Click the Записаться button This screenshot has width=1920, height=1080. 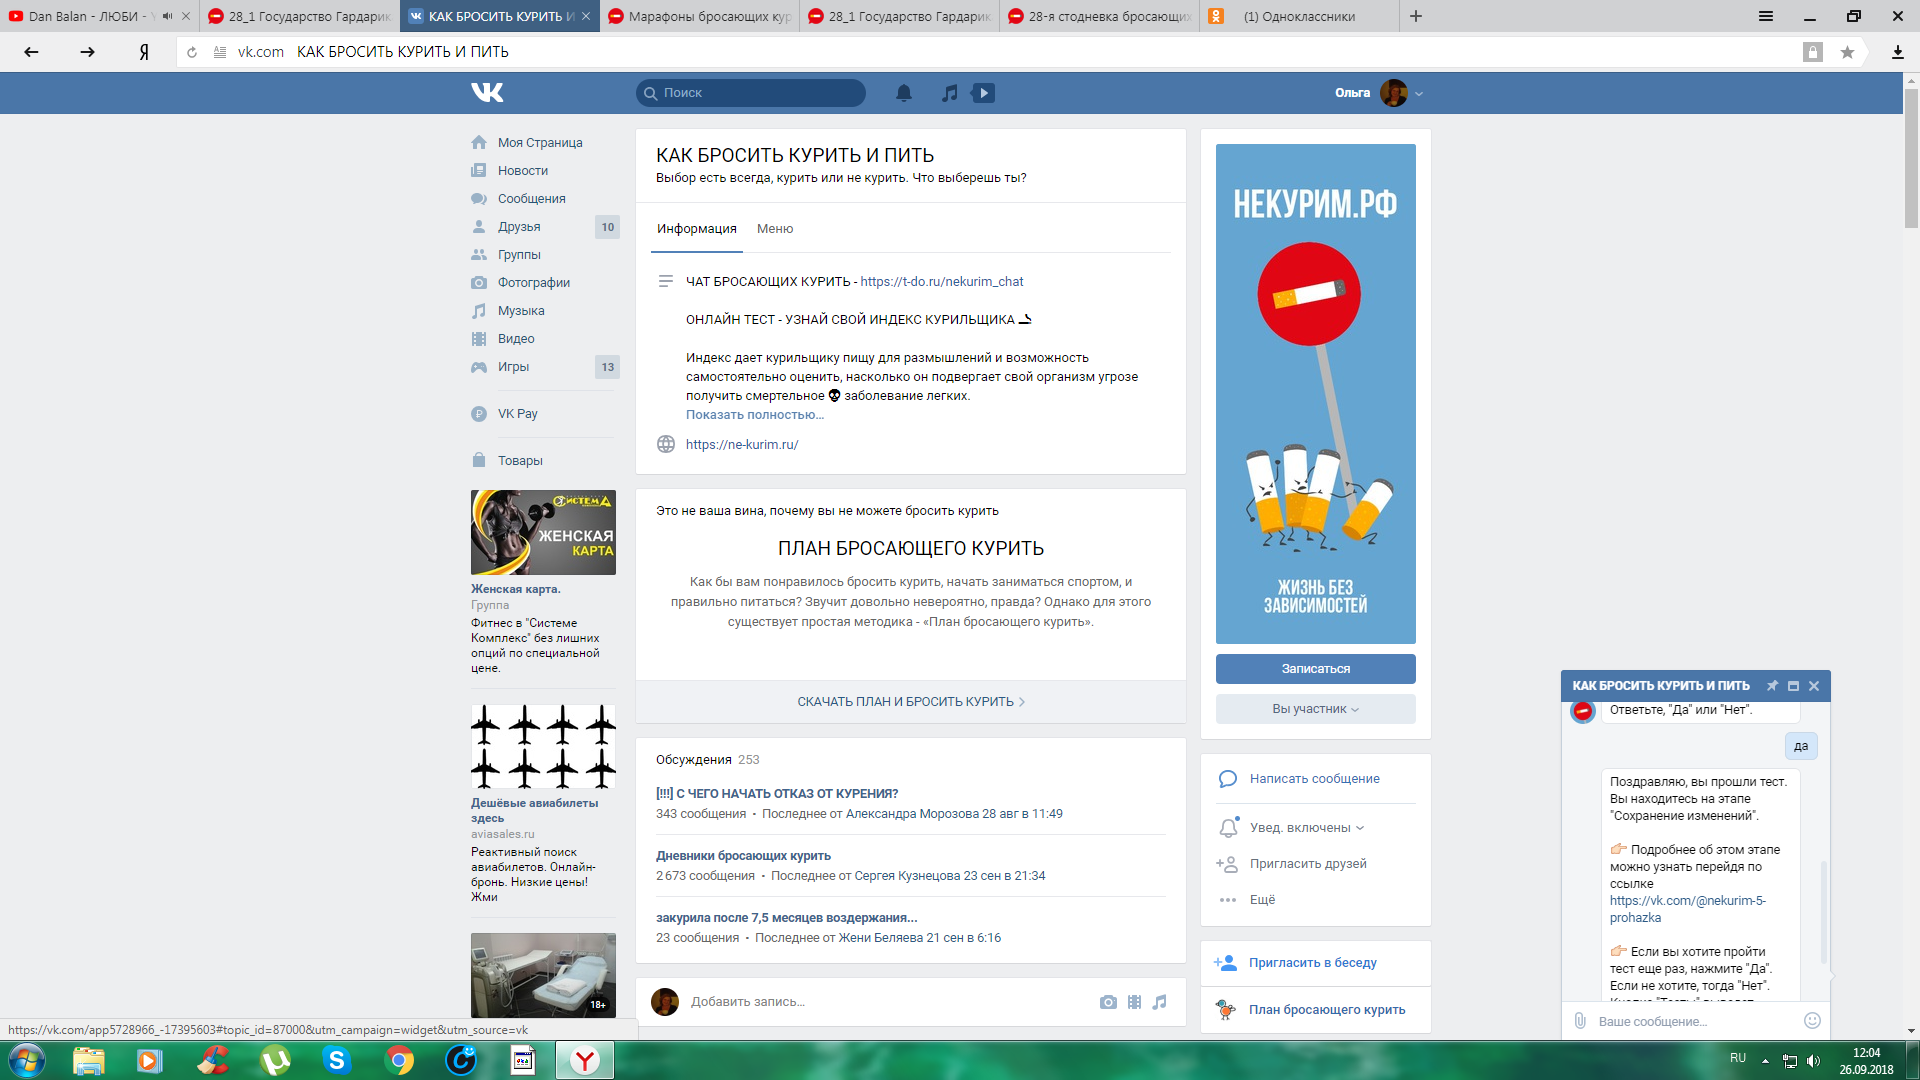point(1316,669)
